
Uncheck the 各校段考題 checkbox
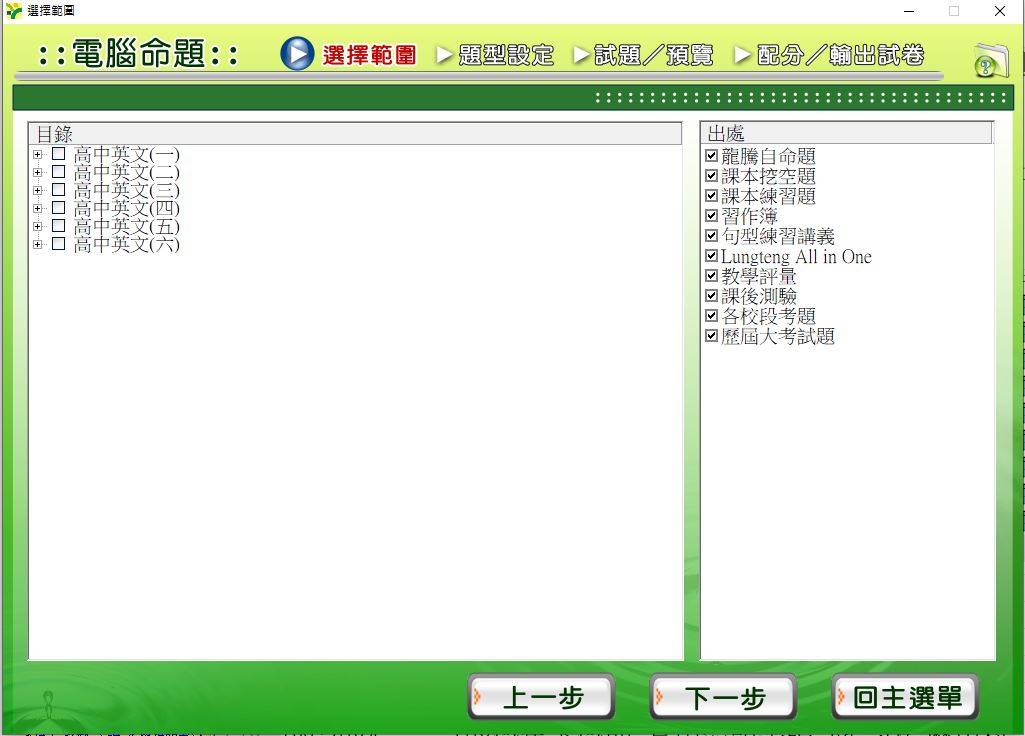tap(712, 315)
